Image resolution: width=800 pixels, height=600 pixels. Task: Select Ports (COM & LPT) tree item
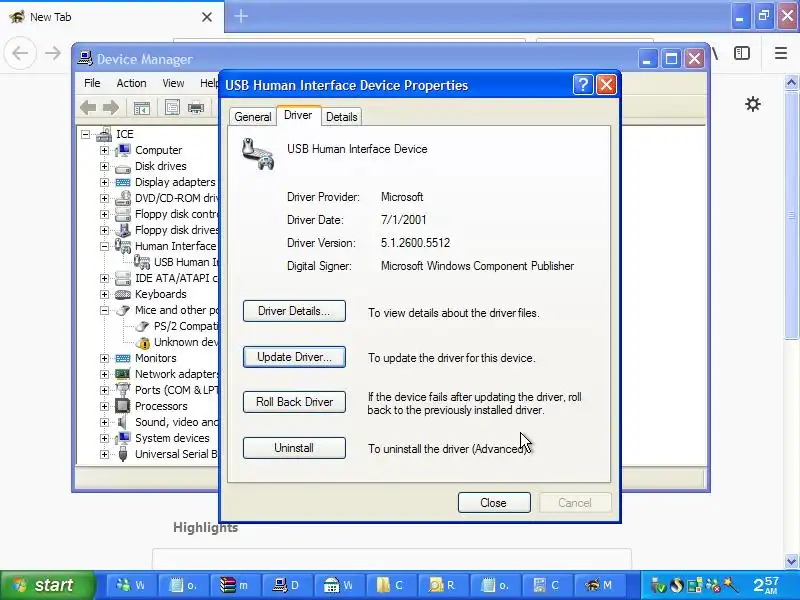pyautogui.click(x=177, y=390)
